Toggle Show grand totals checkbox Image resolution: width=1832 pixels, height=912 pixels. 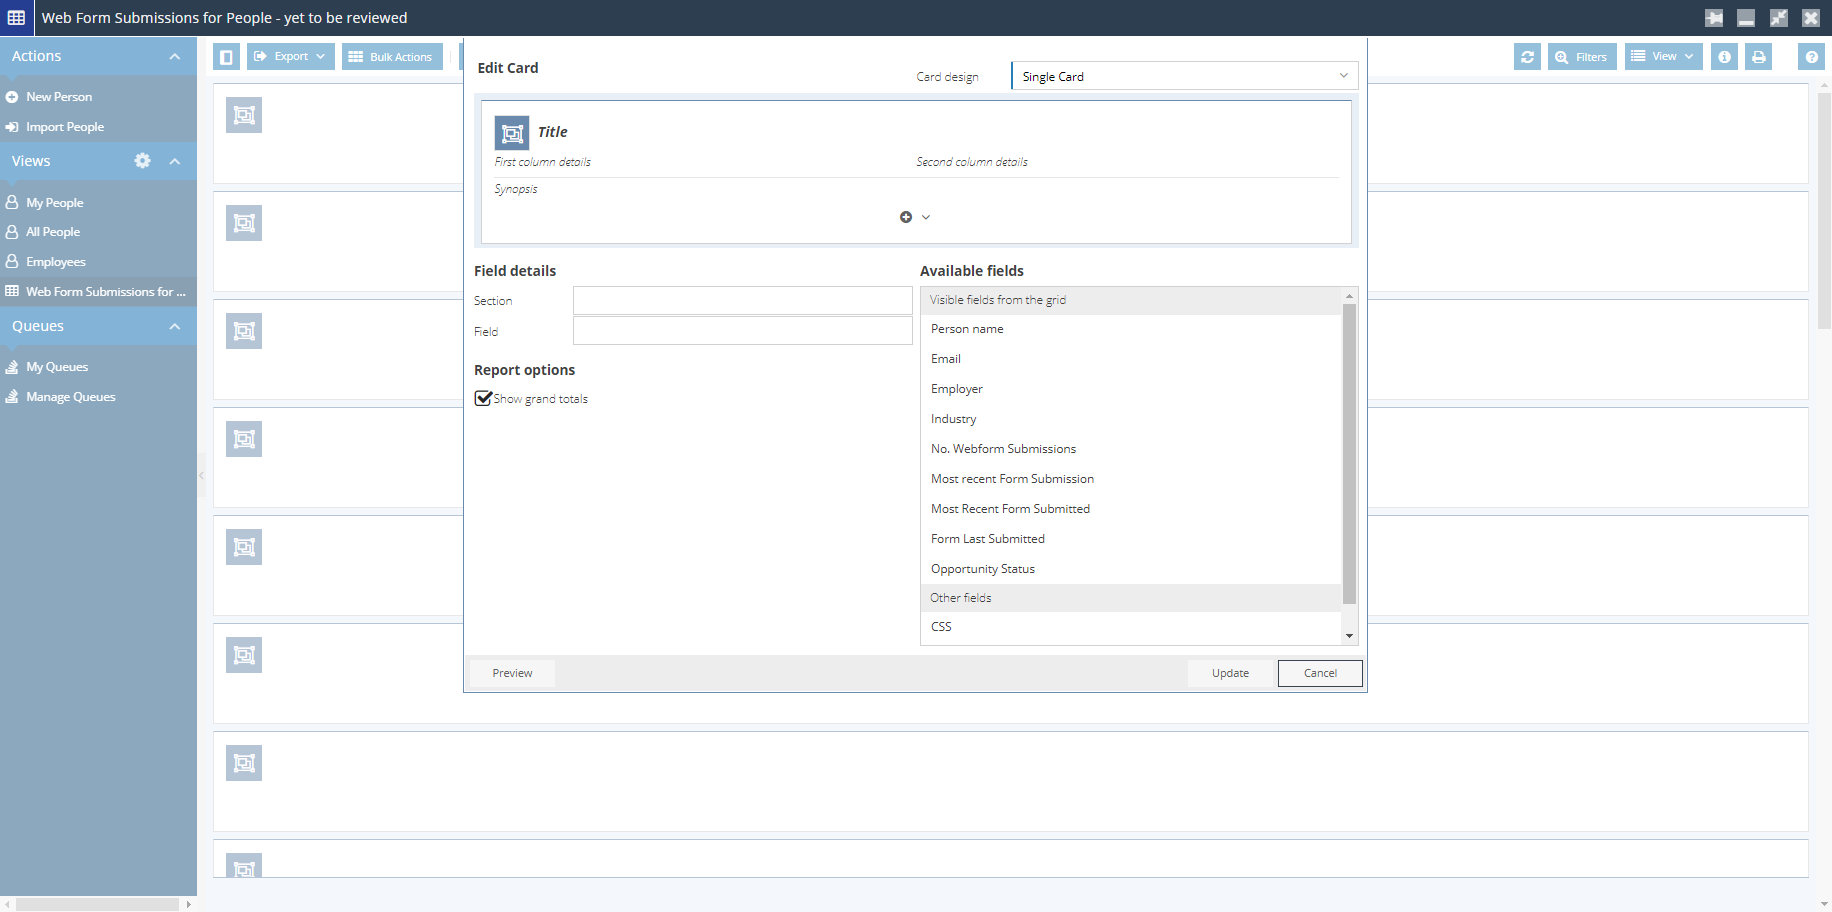(483, 398)
